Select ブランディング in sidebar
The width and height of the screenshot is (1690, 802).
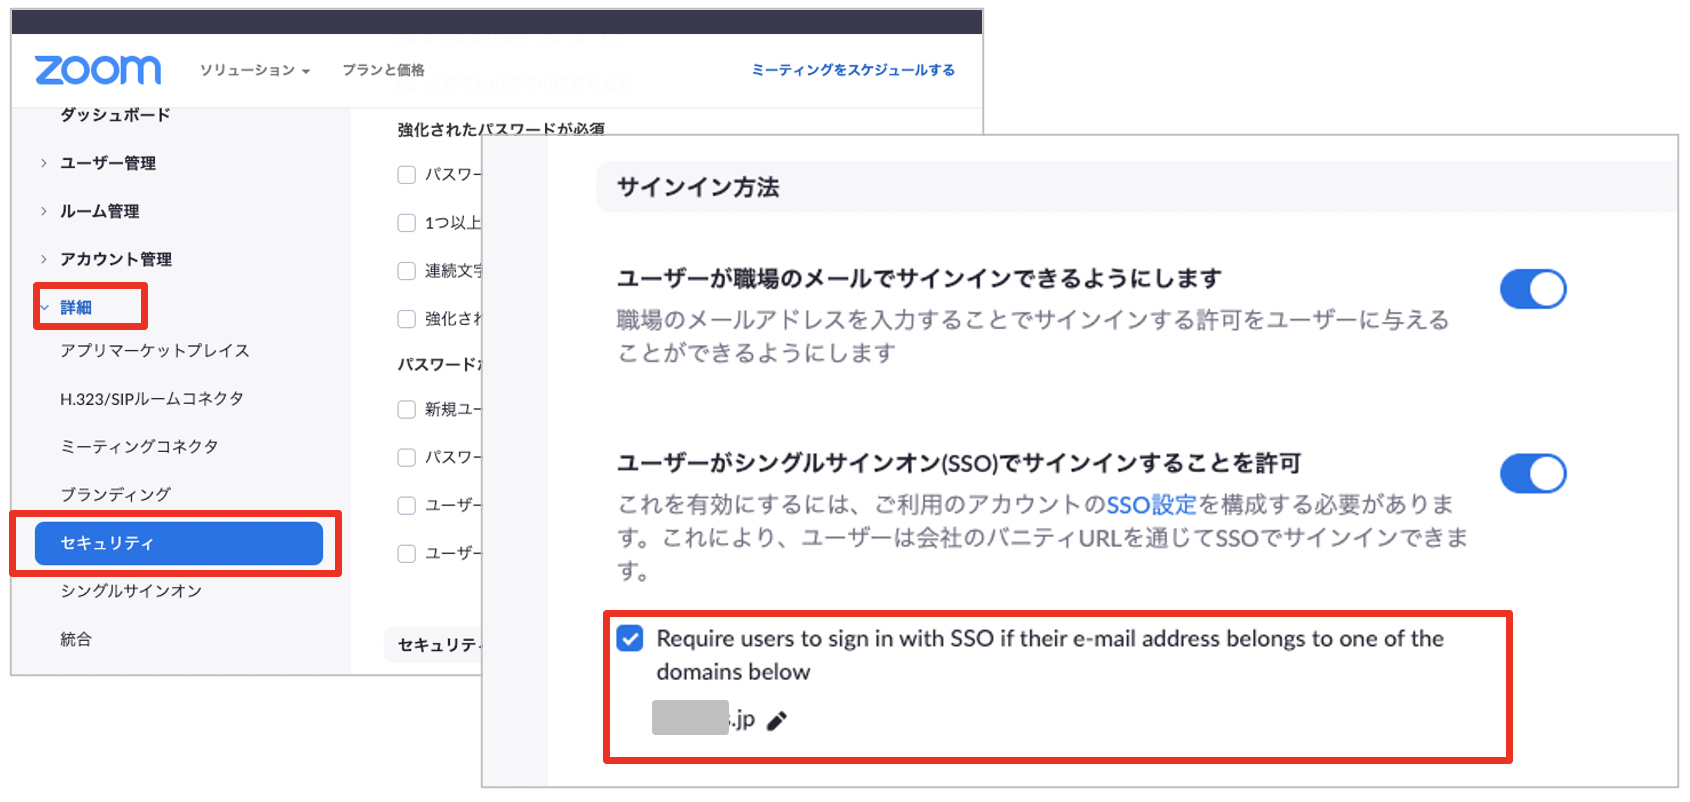coord(115,495)
